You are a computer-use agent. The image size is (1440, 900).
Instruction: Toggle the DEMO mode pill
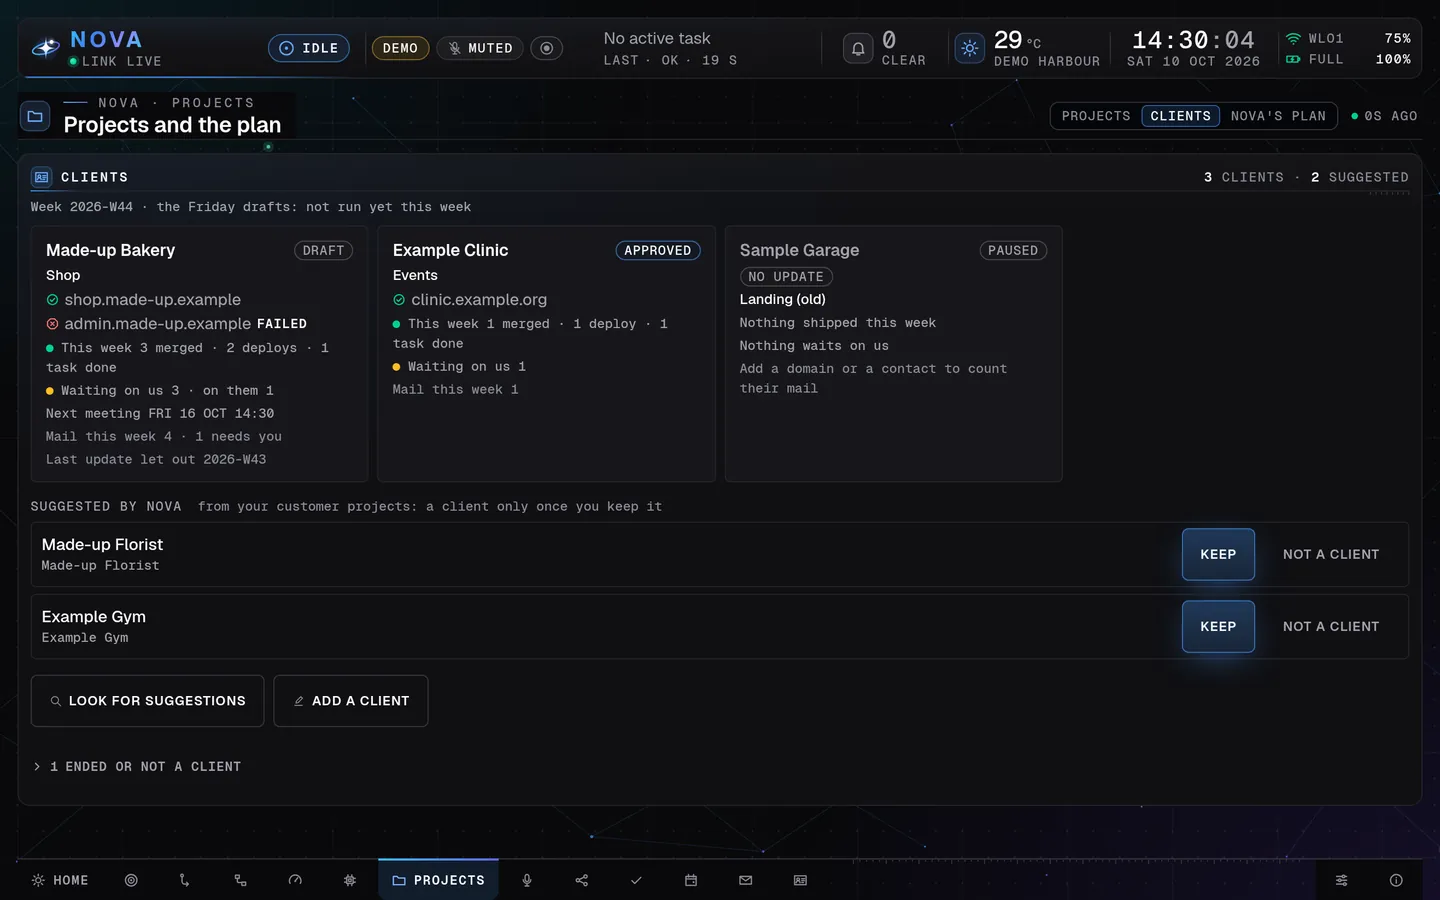point(400,48)
